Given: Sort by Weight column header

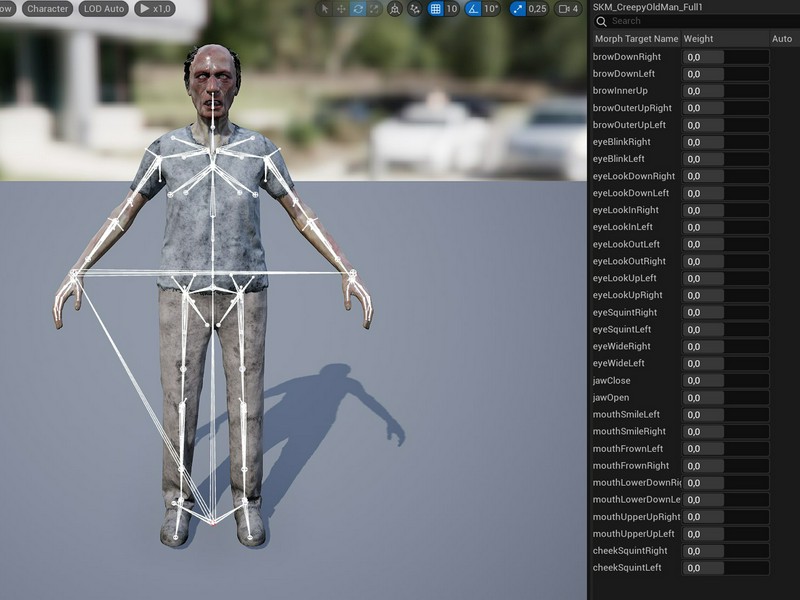Looking at the screenshot, I should (x=725, y=39).
